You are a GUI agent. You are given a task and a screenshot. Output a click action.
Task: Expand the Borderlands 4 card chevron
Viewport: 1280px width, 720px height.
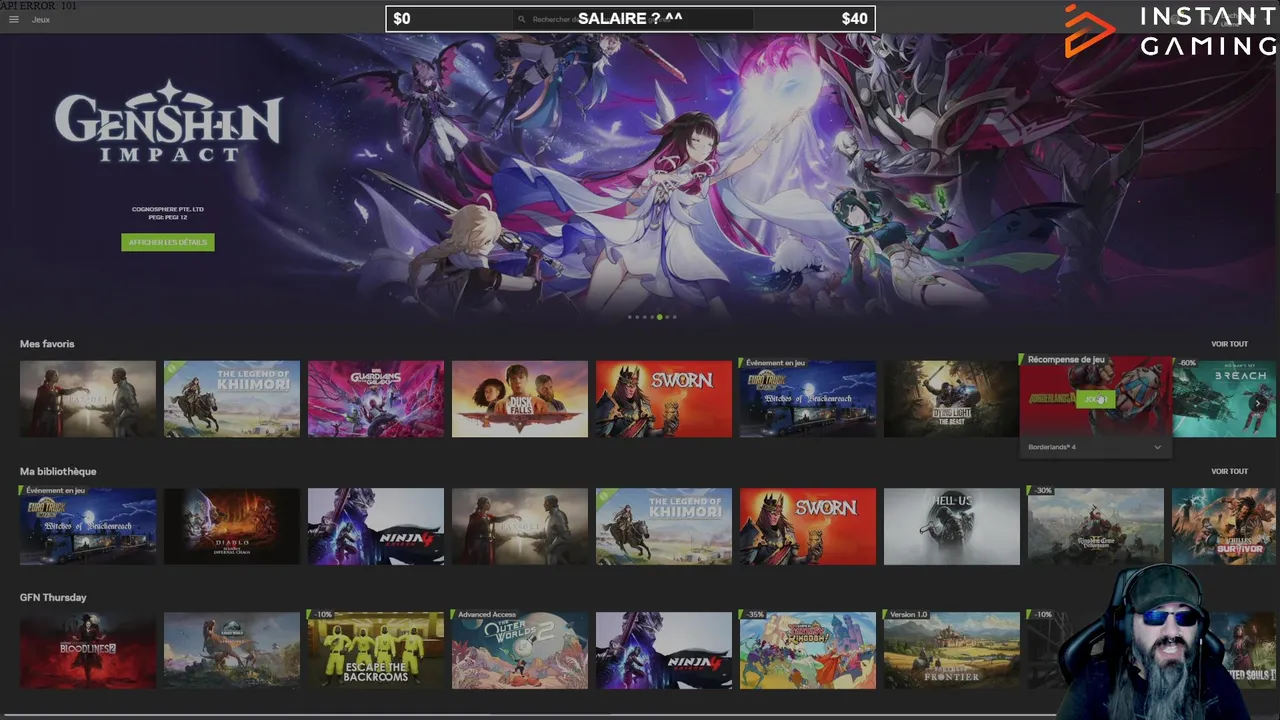click(1158, 447)
